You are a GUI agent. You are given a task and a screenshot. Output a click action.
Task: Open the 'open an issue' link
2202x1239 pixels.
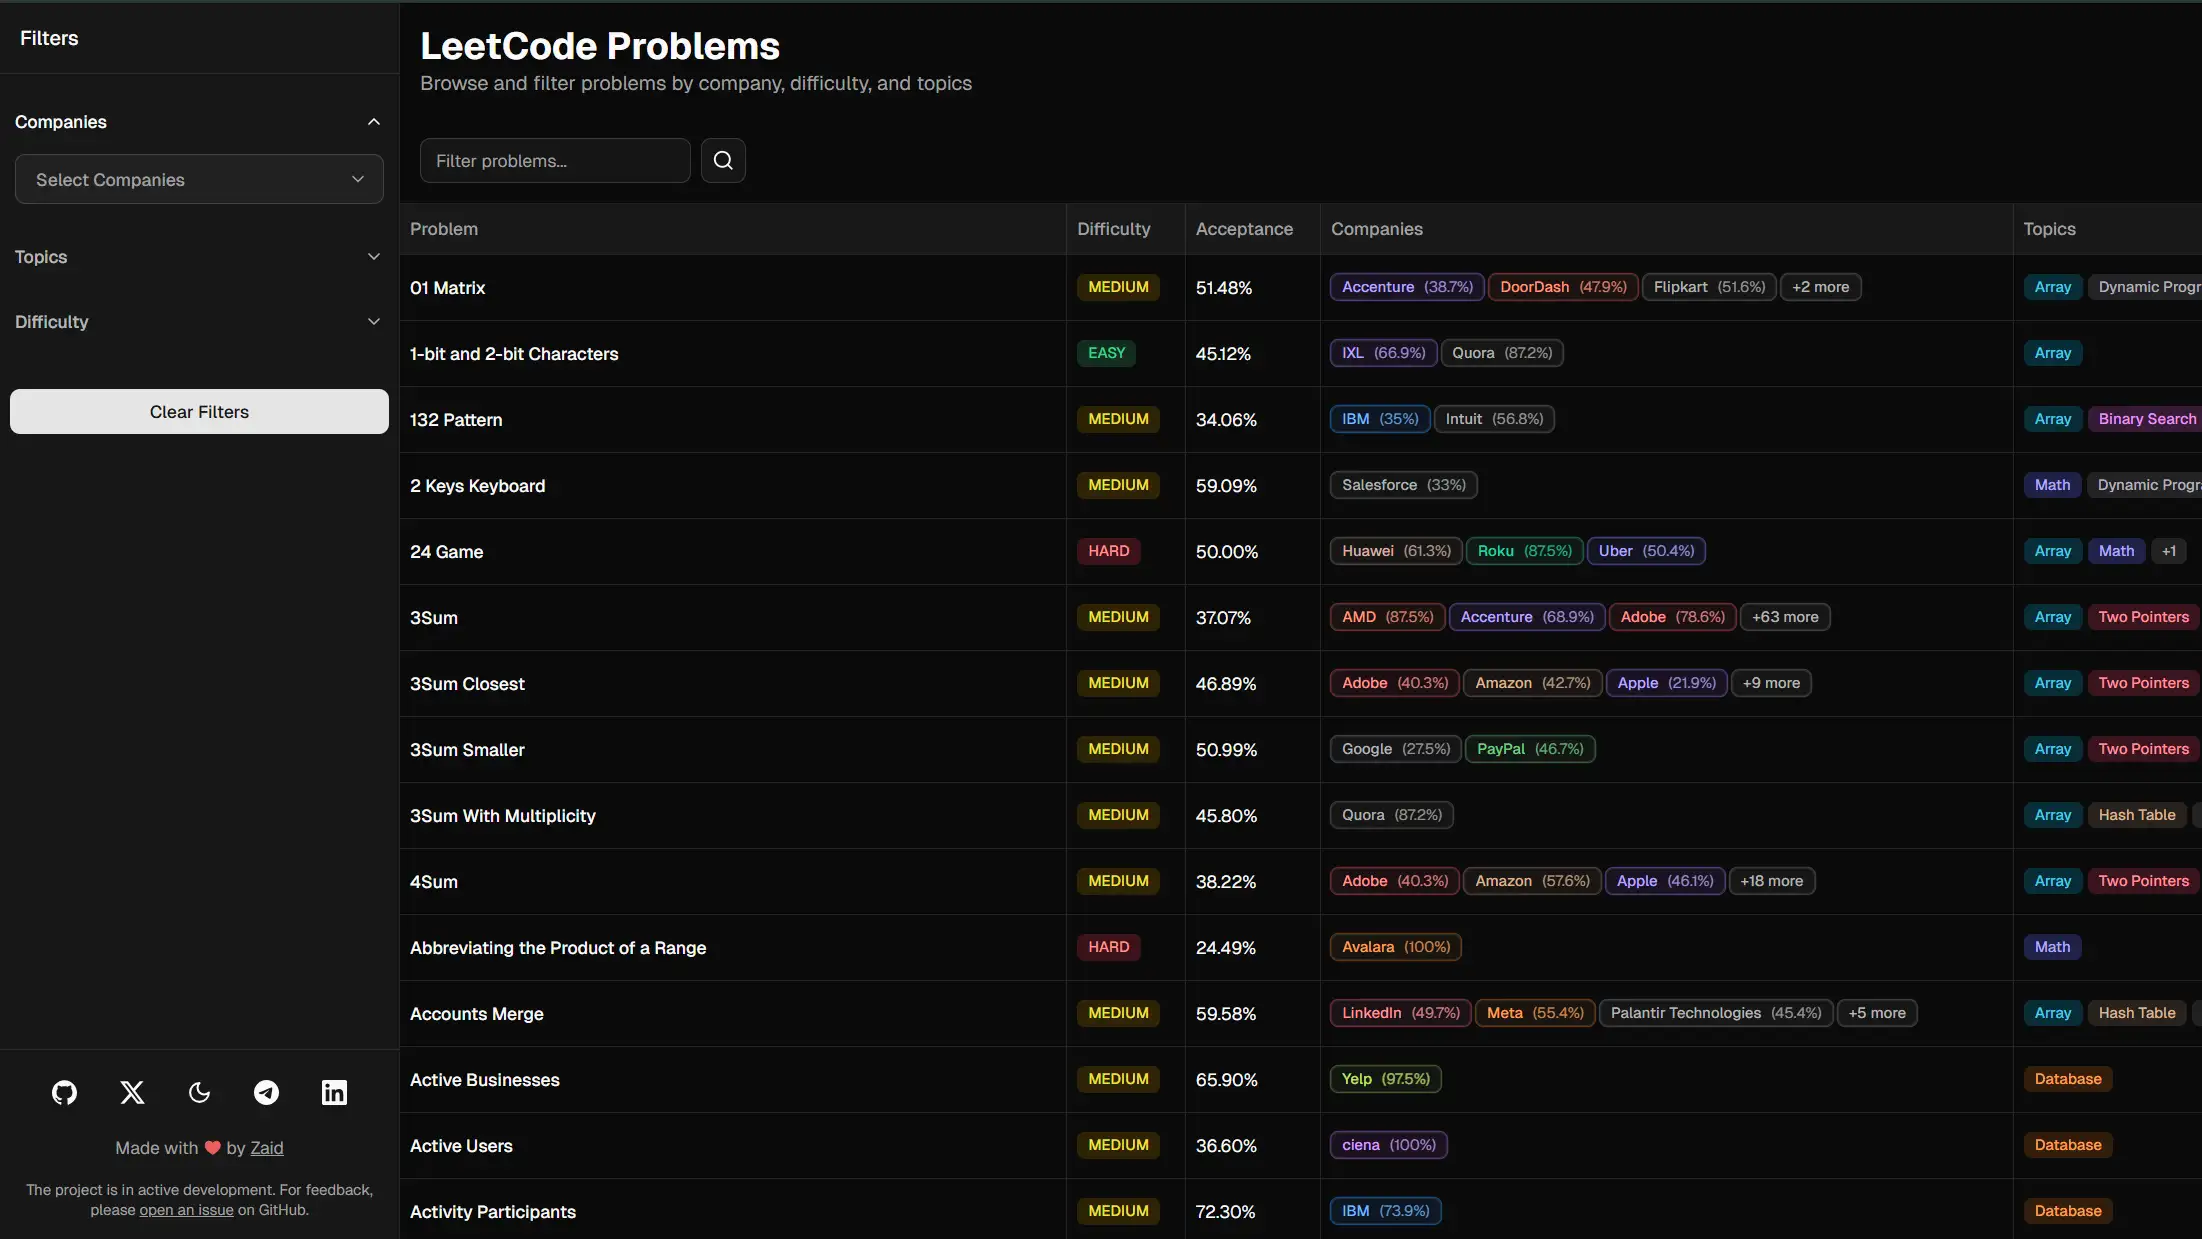point(186,1210)
